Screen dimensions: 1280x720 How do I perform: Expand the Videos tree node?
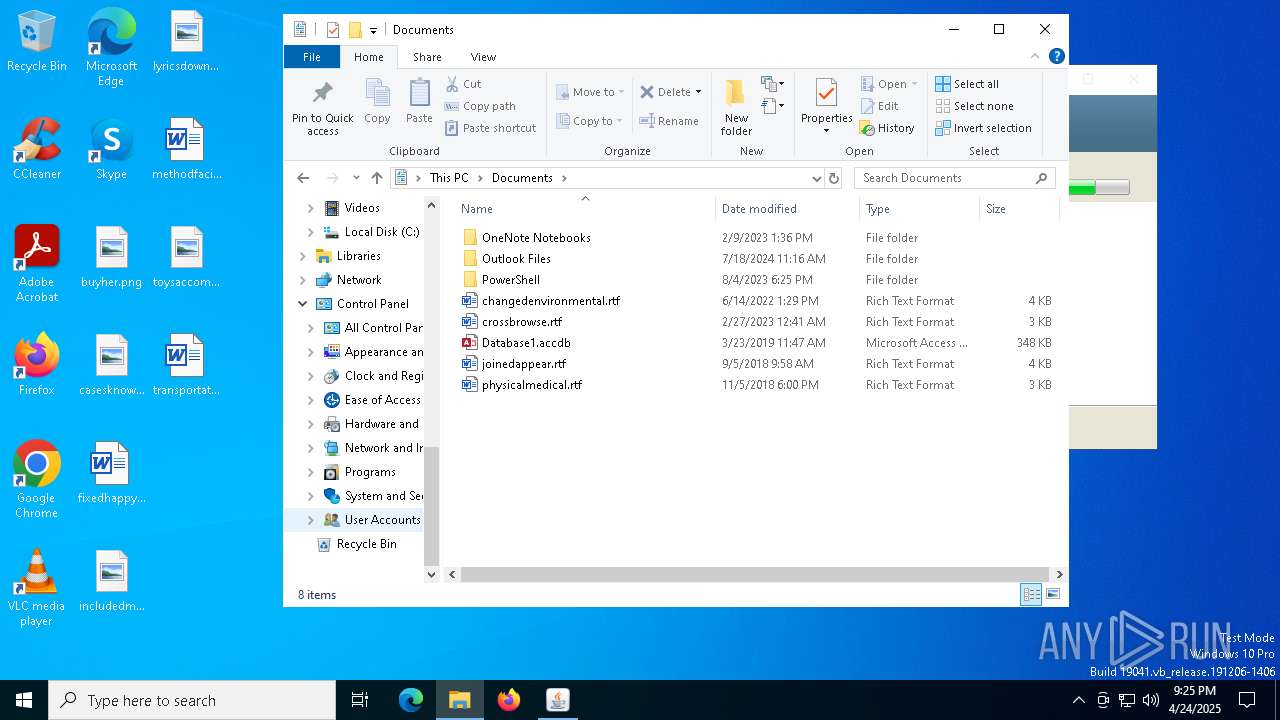pos(310,208)
